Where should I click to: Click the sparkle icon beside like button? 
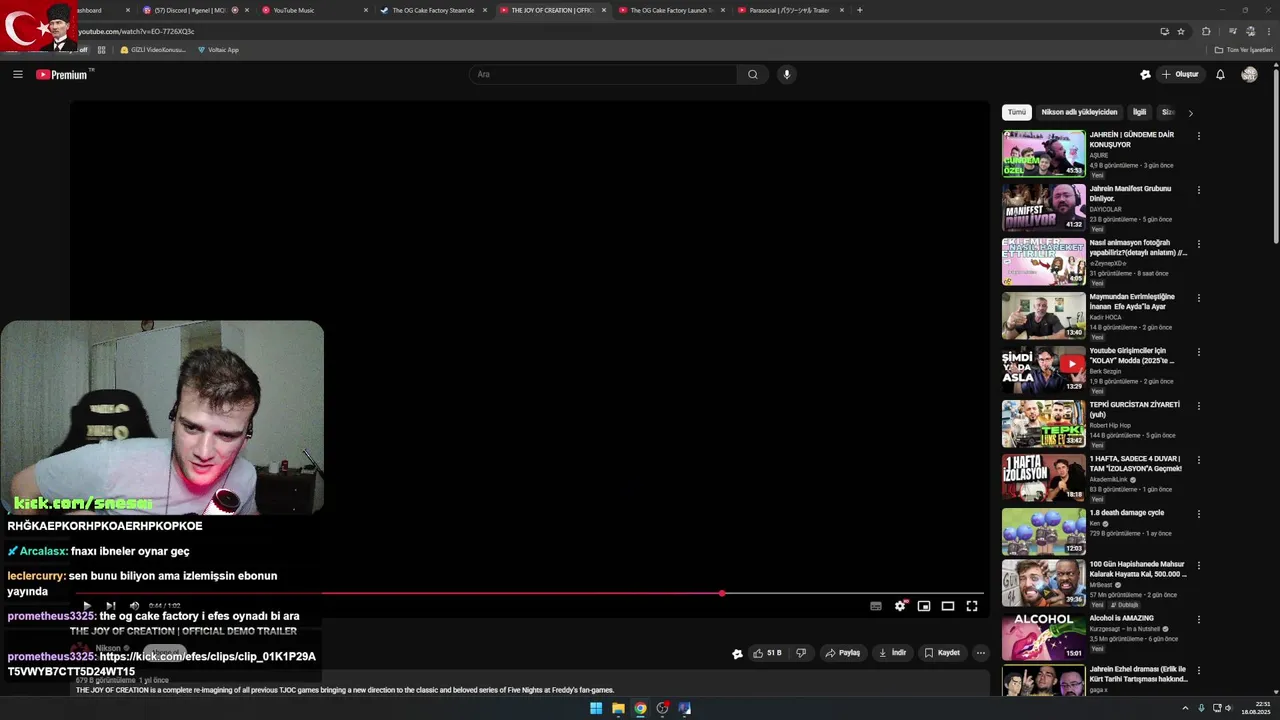(x=737, y=654)
